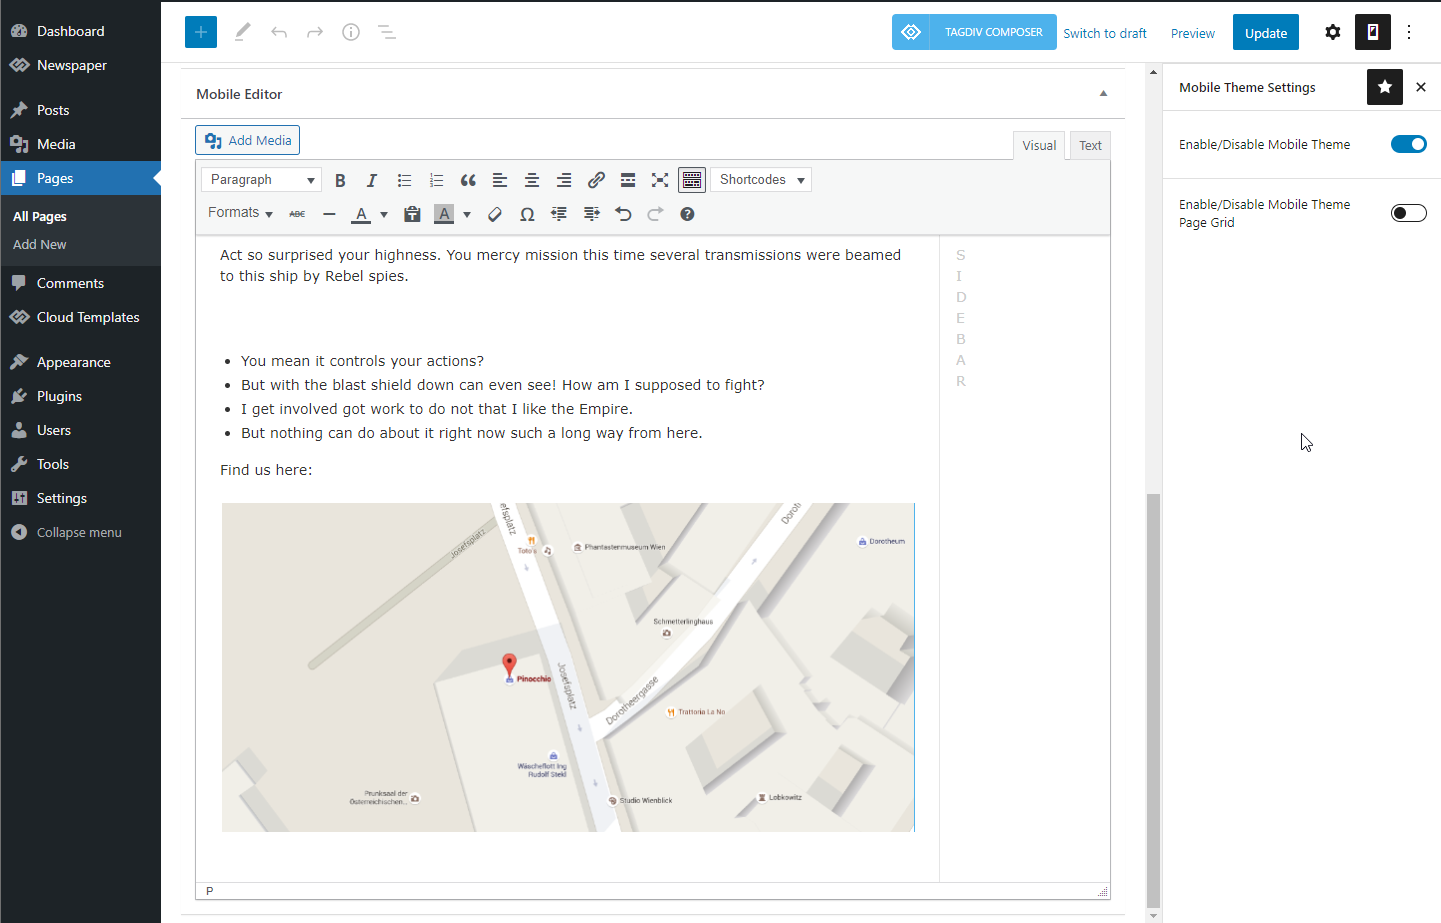Click the undo arrow in top toolbar

coord(279,32)
